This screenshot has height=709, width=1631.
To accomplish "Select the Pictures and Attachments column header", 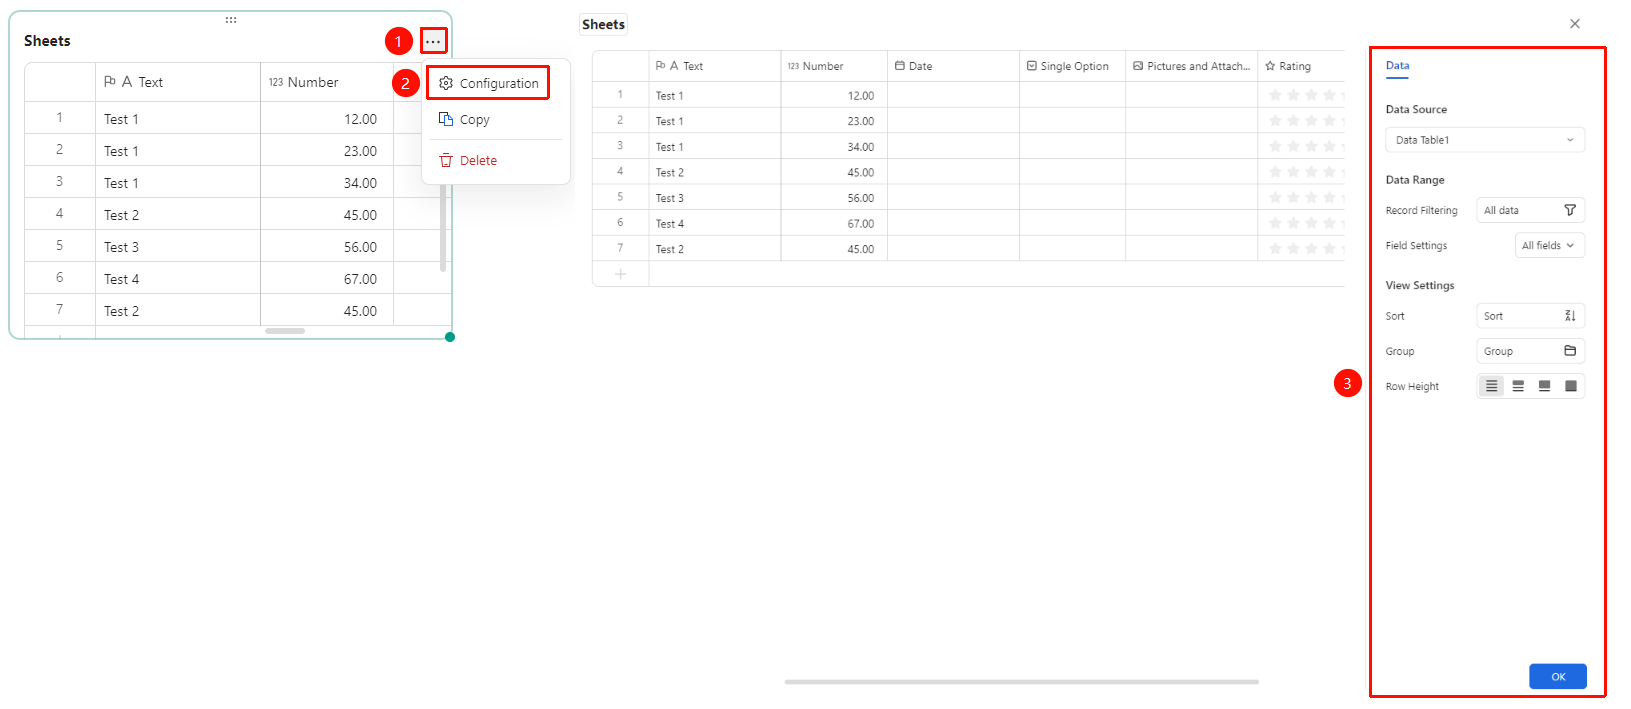I will pos(1191,66).
